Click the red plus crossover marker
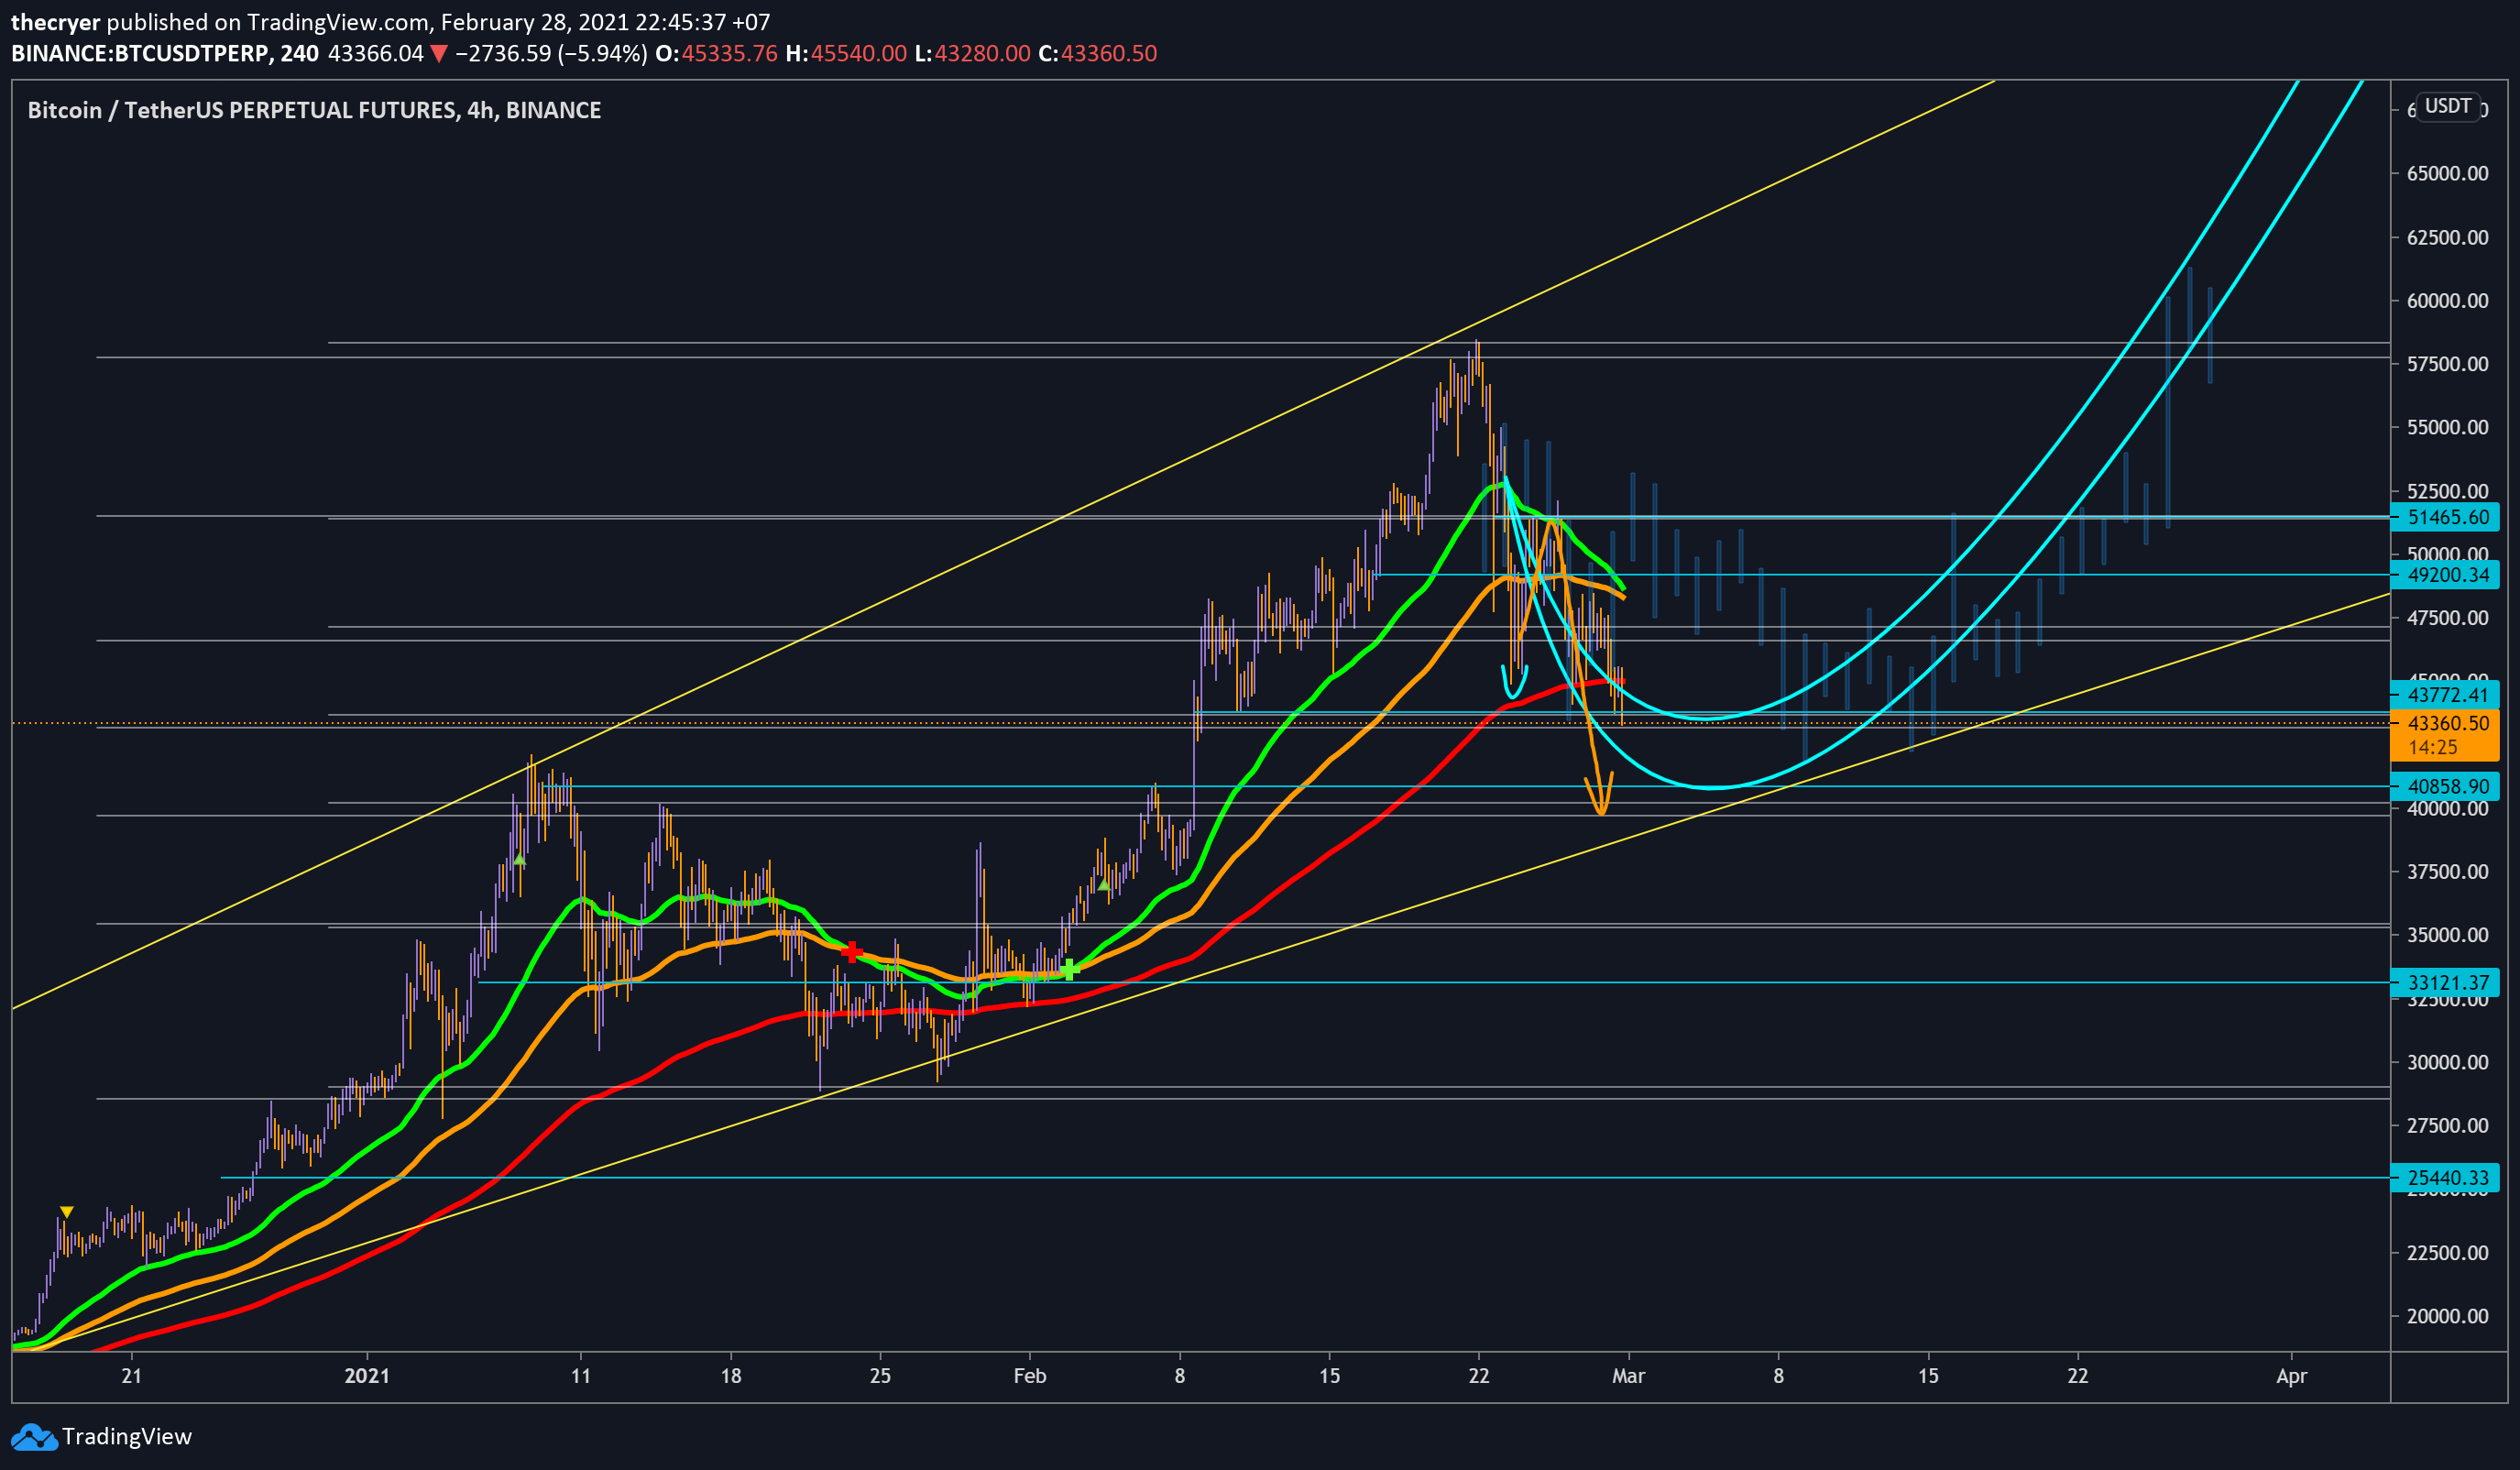2520x1470 pixels. [851, 951]
